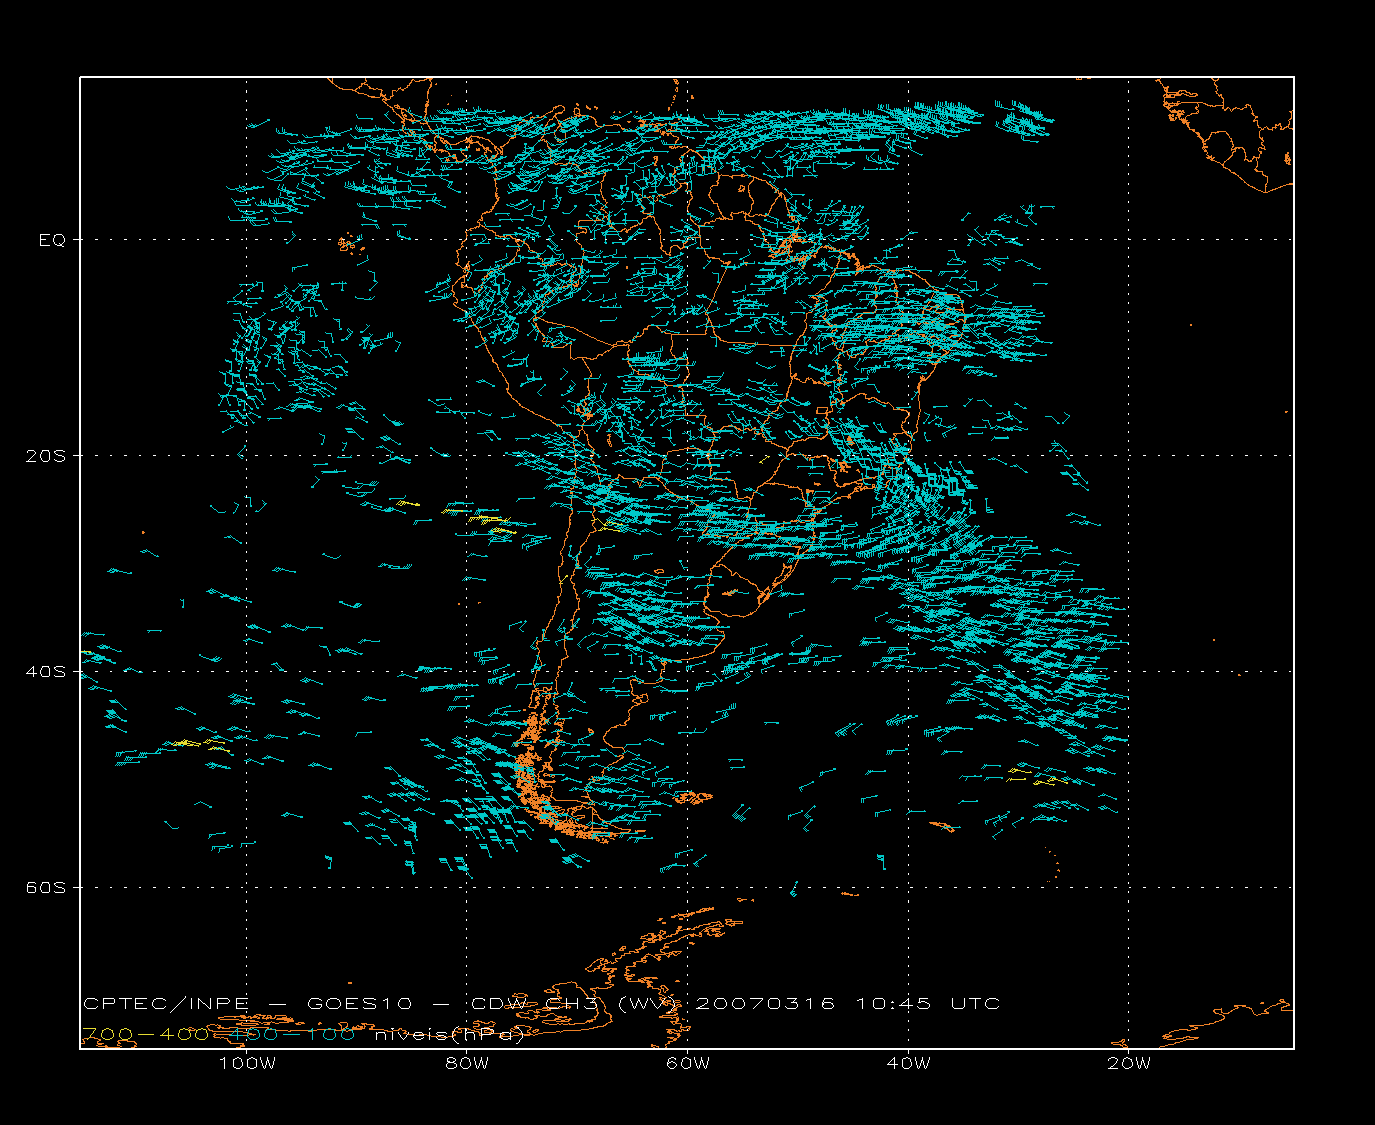Click the 20070316 date stamp

765,1003
